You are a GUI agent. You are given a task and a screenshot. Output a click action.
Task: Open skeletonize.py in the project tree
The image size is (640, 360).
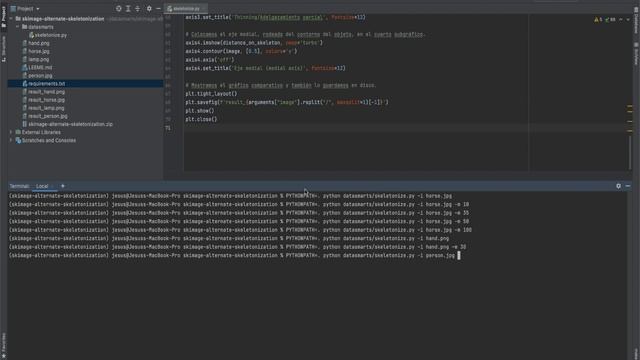pyautogui.click(x=50, y=35)
